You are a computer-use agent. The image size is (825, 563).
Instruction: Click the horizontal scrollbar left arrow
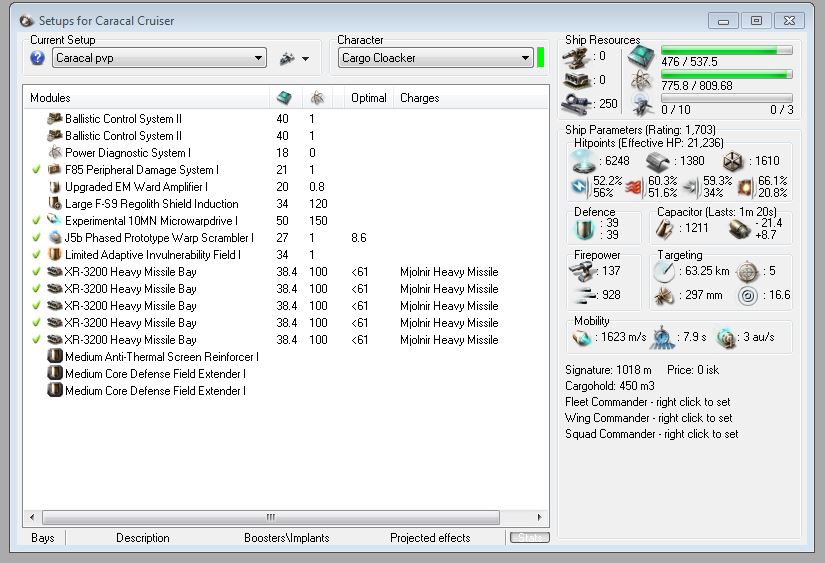pos(32,517)
